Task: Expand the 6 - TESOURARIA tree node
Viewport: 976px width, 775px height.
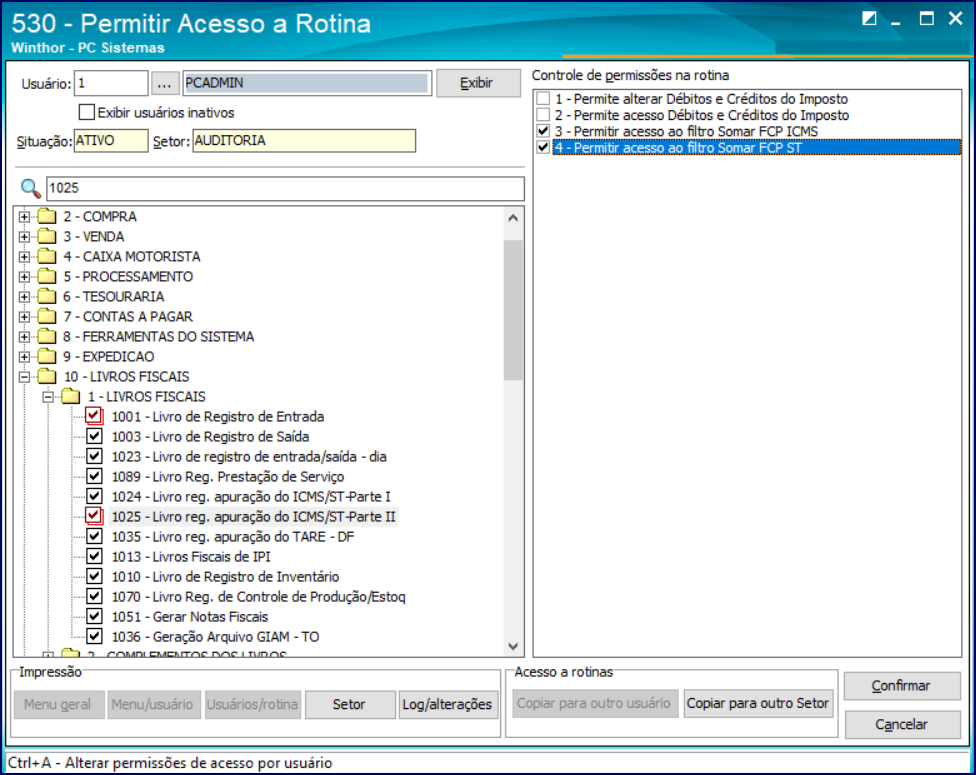Action: (24, 297)
